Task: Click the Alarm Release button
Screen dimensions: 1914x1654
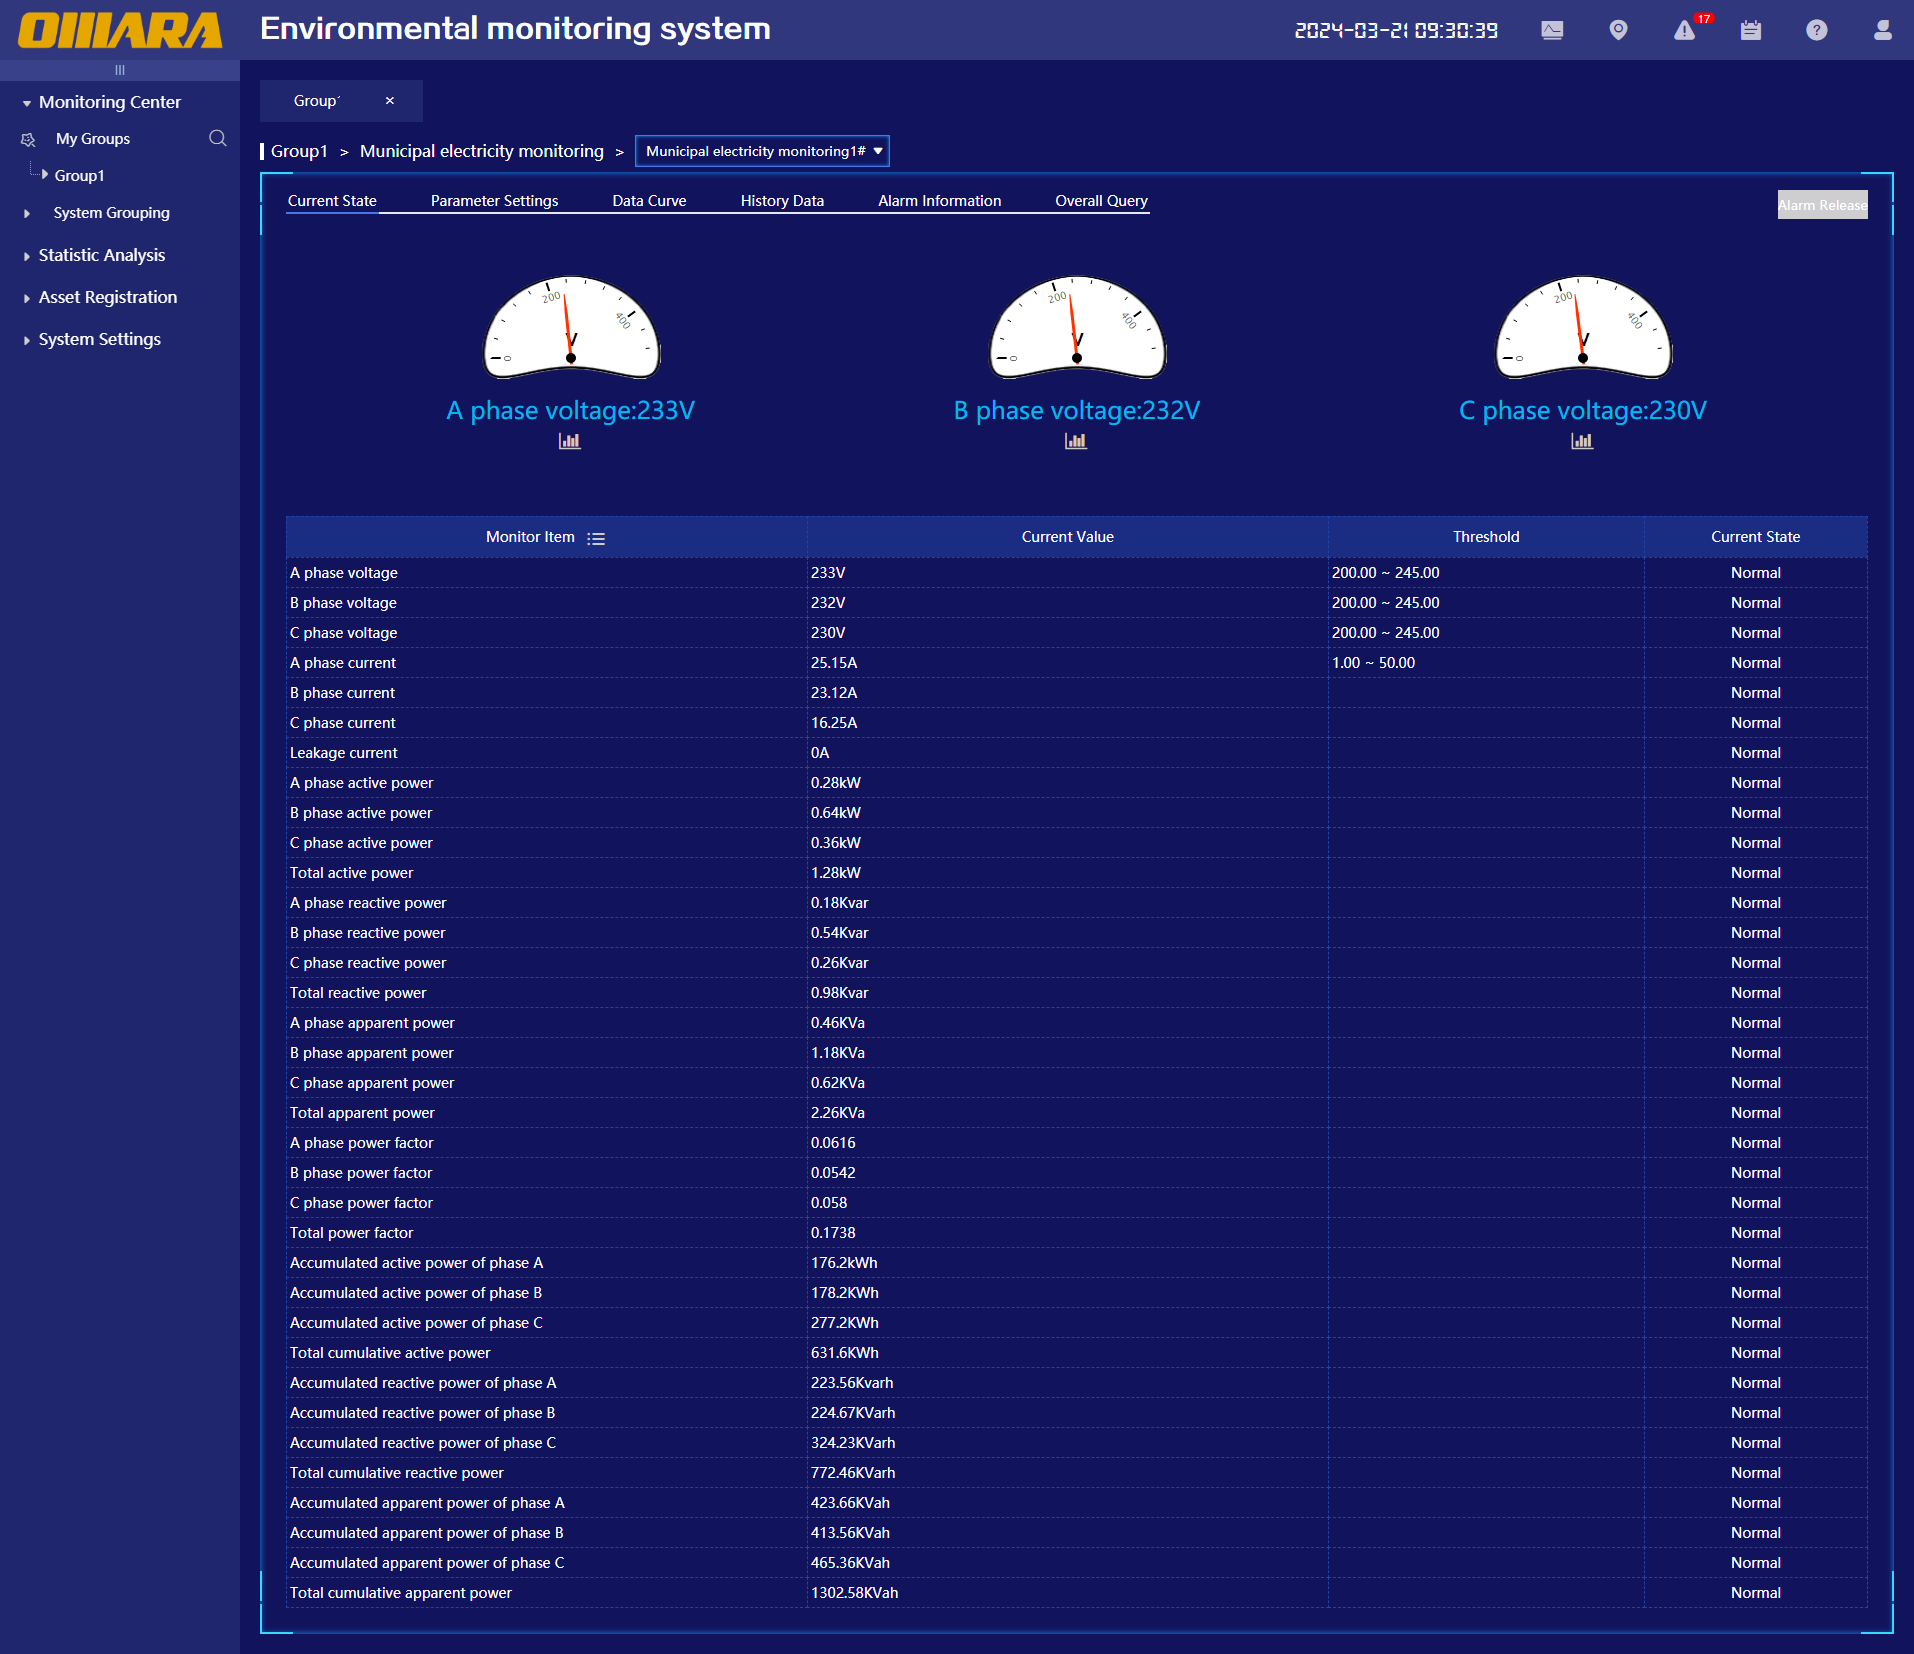Action: tap(1821, 205)
